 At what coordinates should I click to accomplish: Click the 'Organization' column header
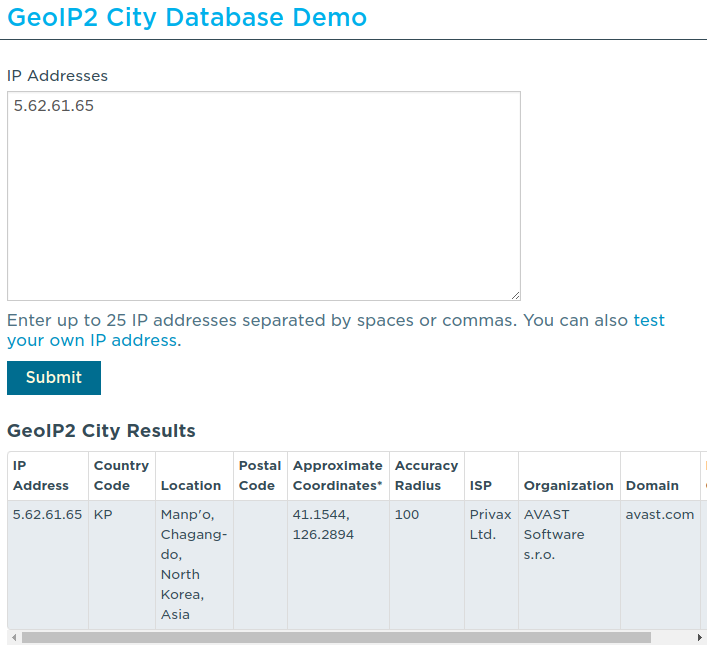pyautogui.click(x=569, y=476)
